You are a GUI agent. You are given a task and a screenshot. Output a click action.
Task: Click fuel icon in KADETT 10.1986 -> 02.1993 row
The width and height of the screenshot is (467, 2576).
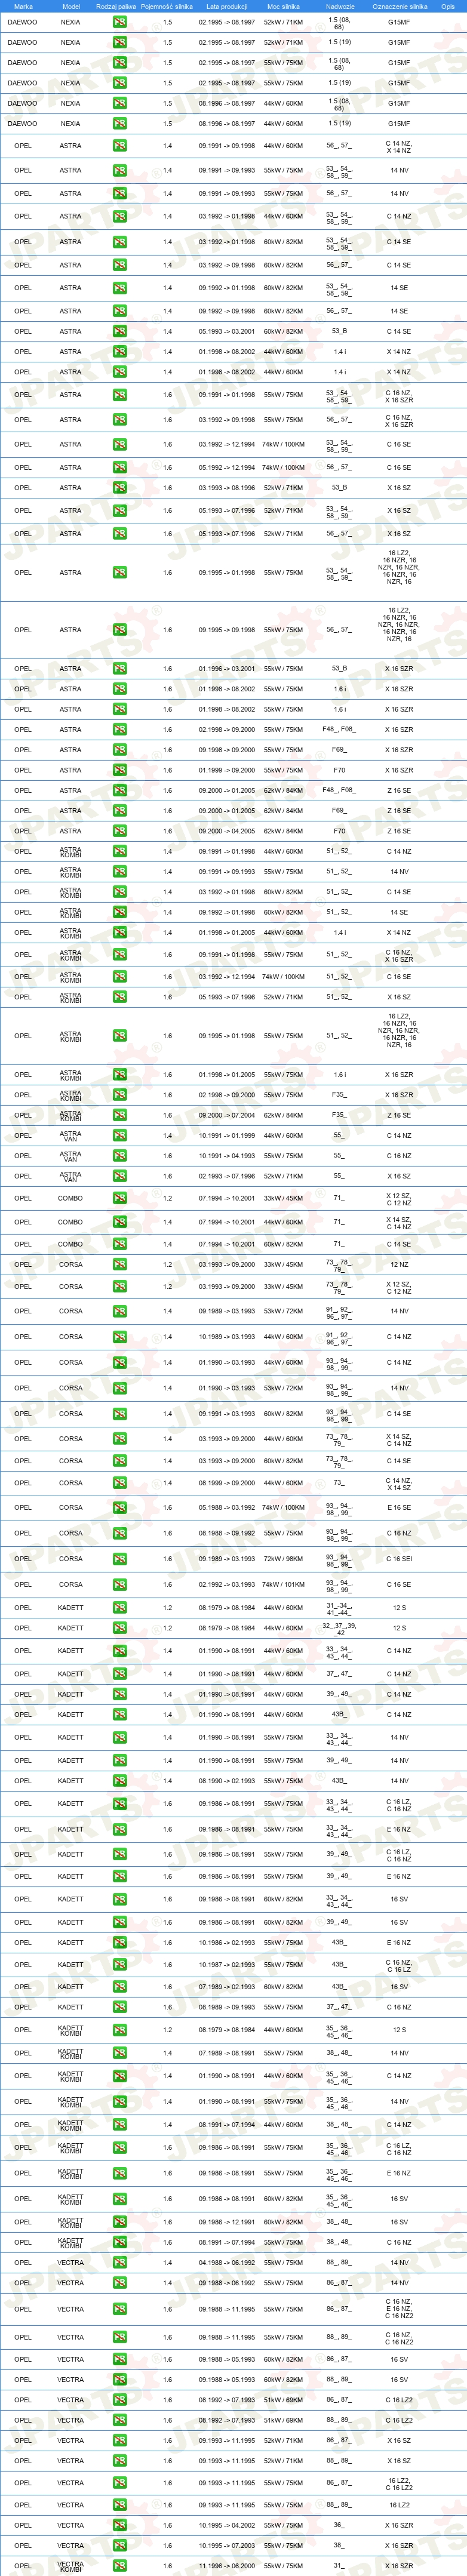(x=119, y=1943)
